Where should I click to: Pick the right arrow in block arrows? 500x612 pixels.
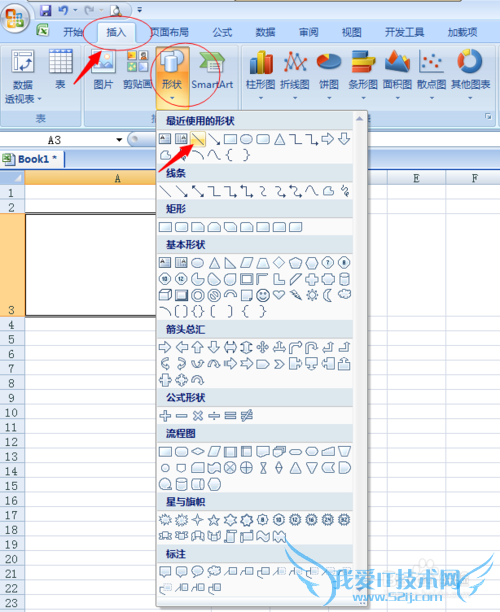[165, 347]
